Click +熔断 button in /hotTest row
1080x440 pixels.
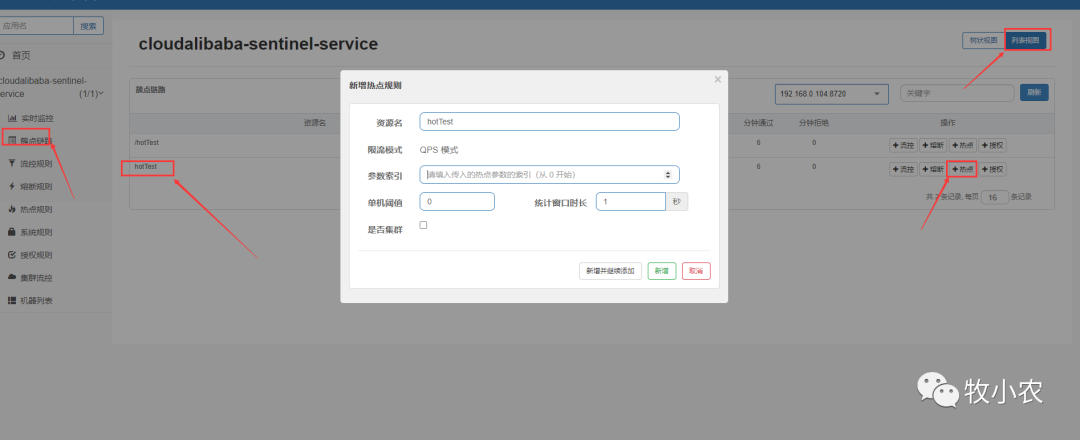(x=933, y=145)
